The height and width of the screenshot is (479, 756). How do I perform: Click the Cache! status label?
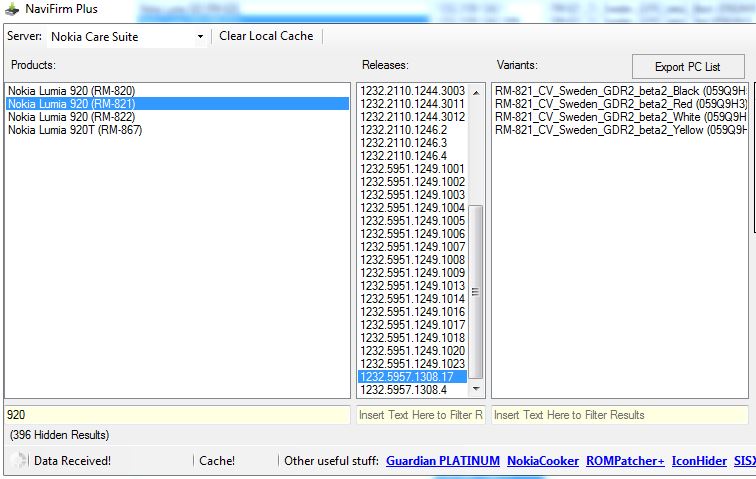(217, 461)
